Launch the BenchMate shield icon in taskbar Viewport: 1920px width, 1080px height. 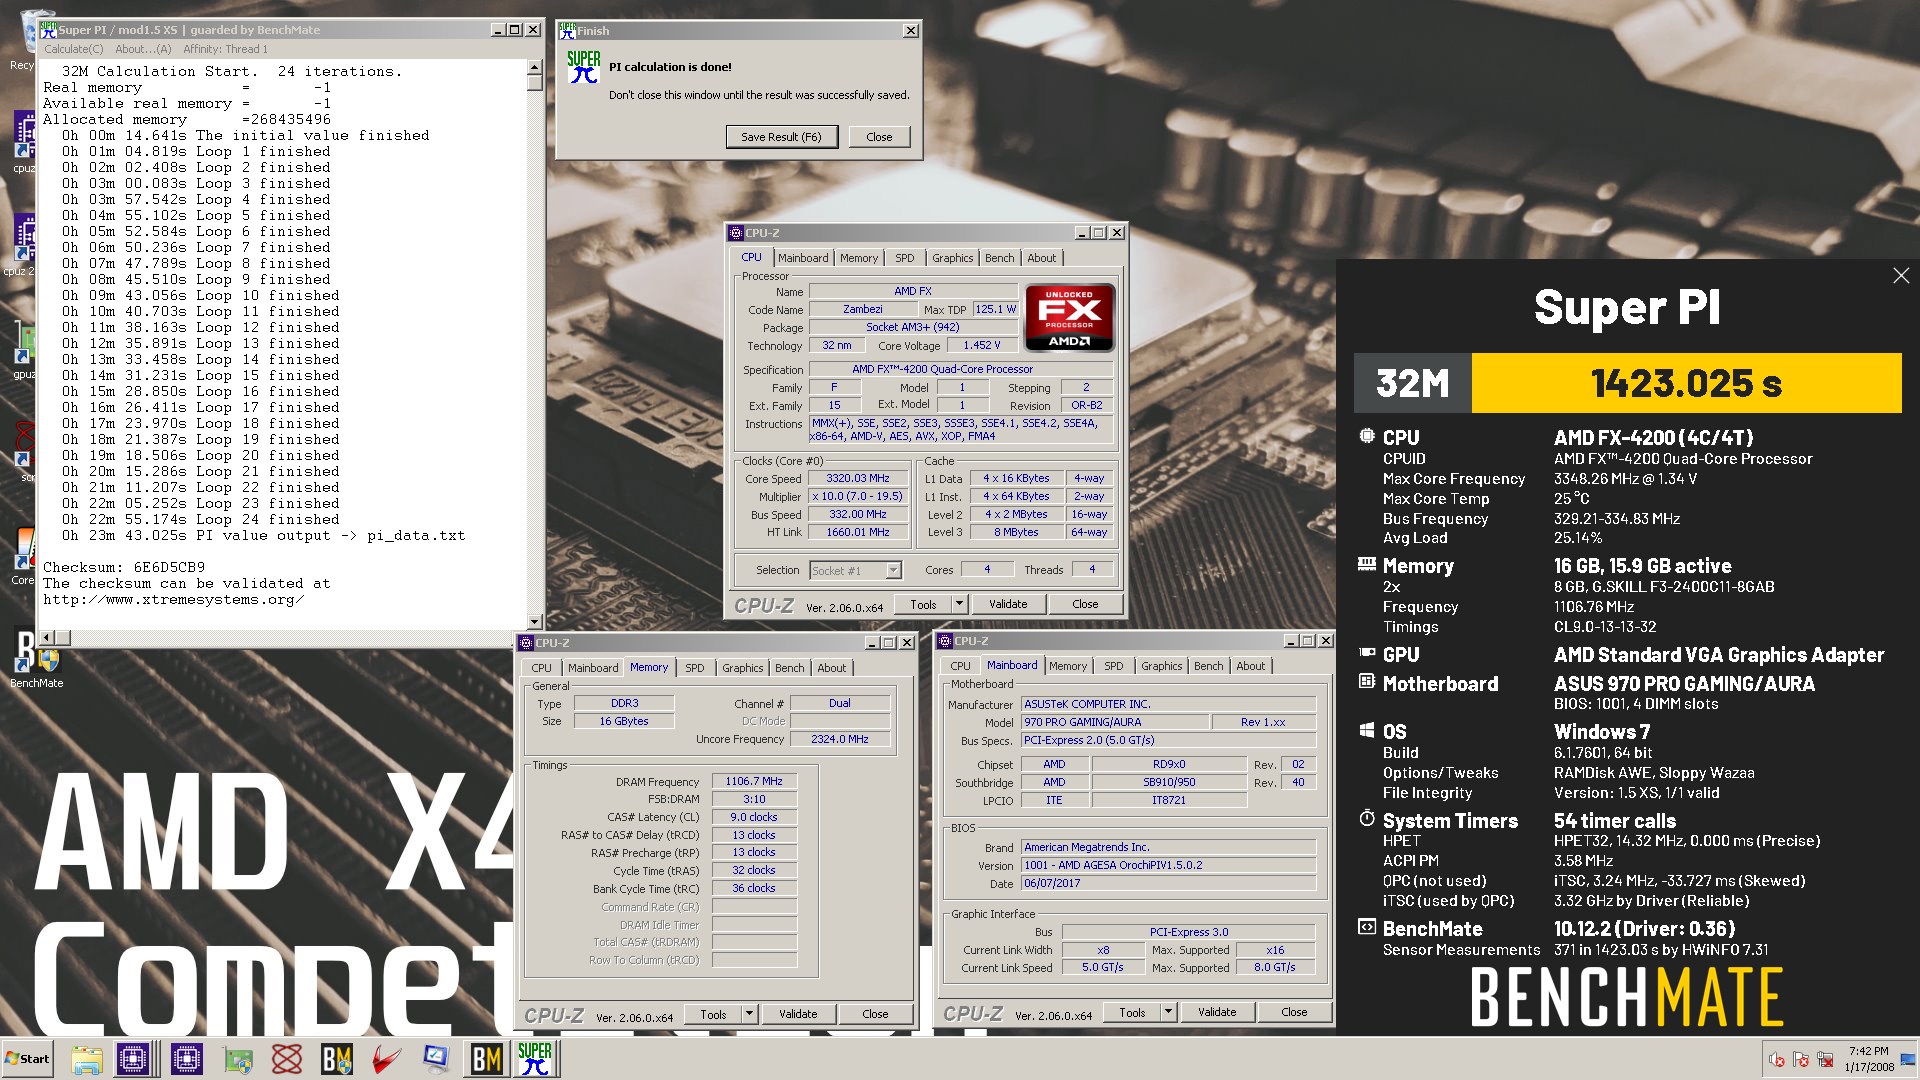337,1060
